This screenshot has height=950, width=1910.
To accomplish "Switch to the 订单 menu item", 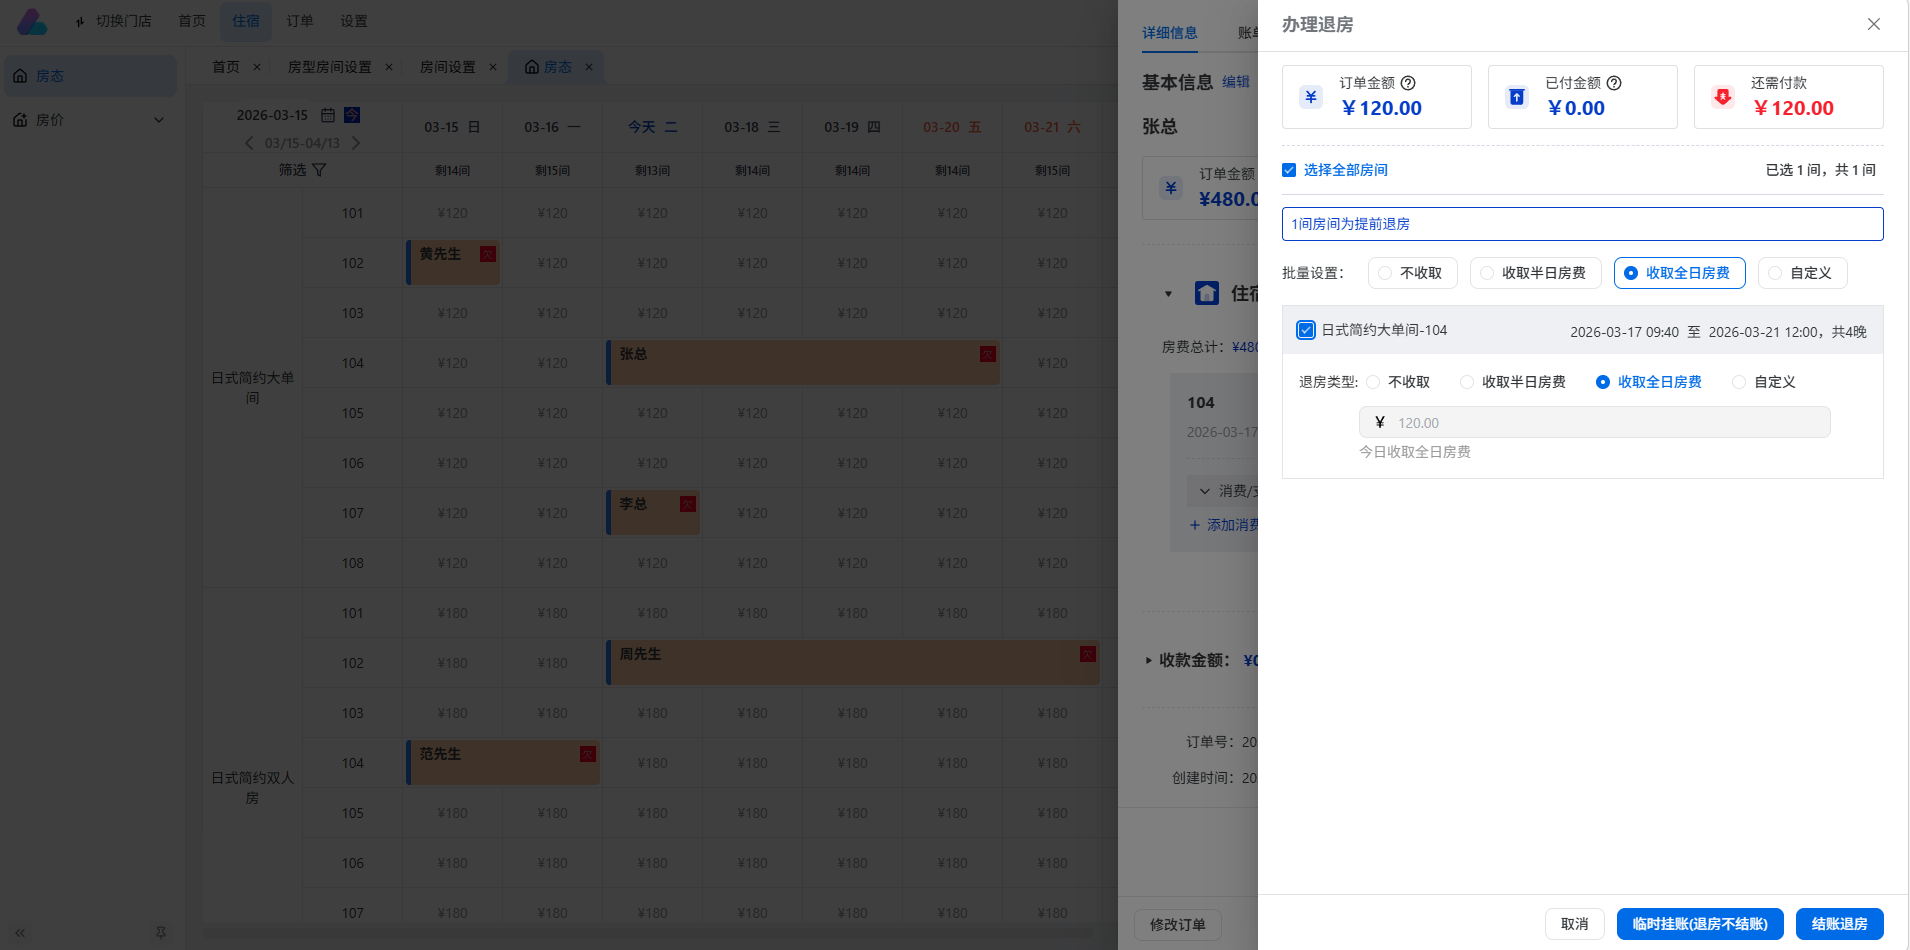I will (300, 20).
